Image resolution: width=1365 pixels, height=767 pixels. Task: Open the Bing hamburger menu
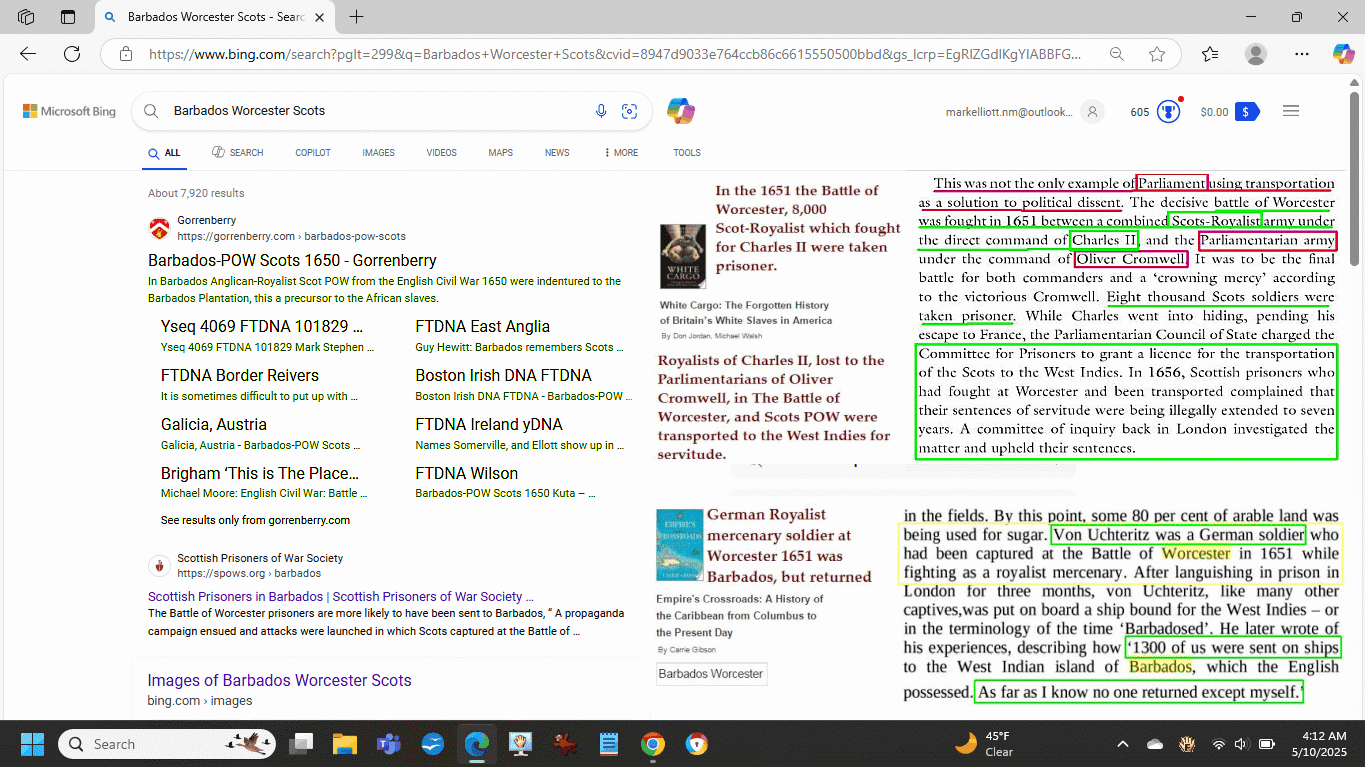click(x=1290, y=111)
